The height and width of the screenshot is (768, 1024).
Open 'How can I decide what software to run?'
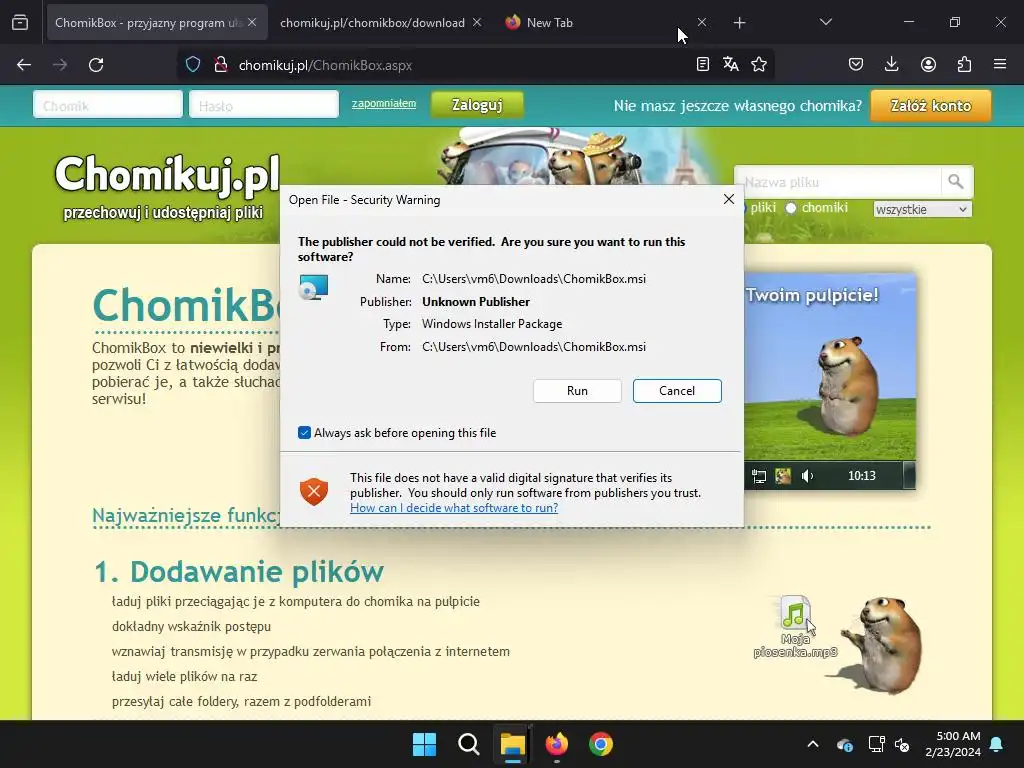(x=454, y=507)
